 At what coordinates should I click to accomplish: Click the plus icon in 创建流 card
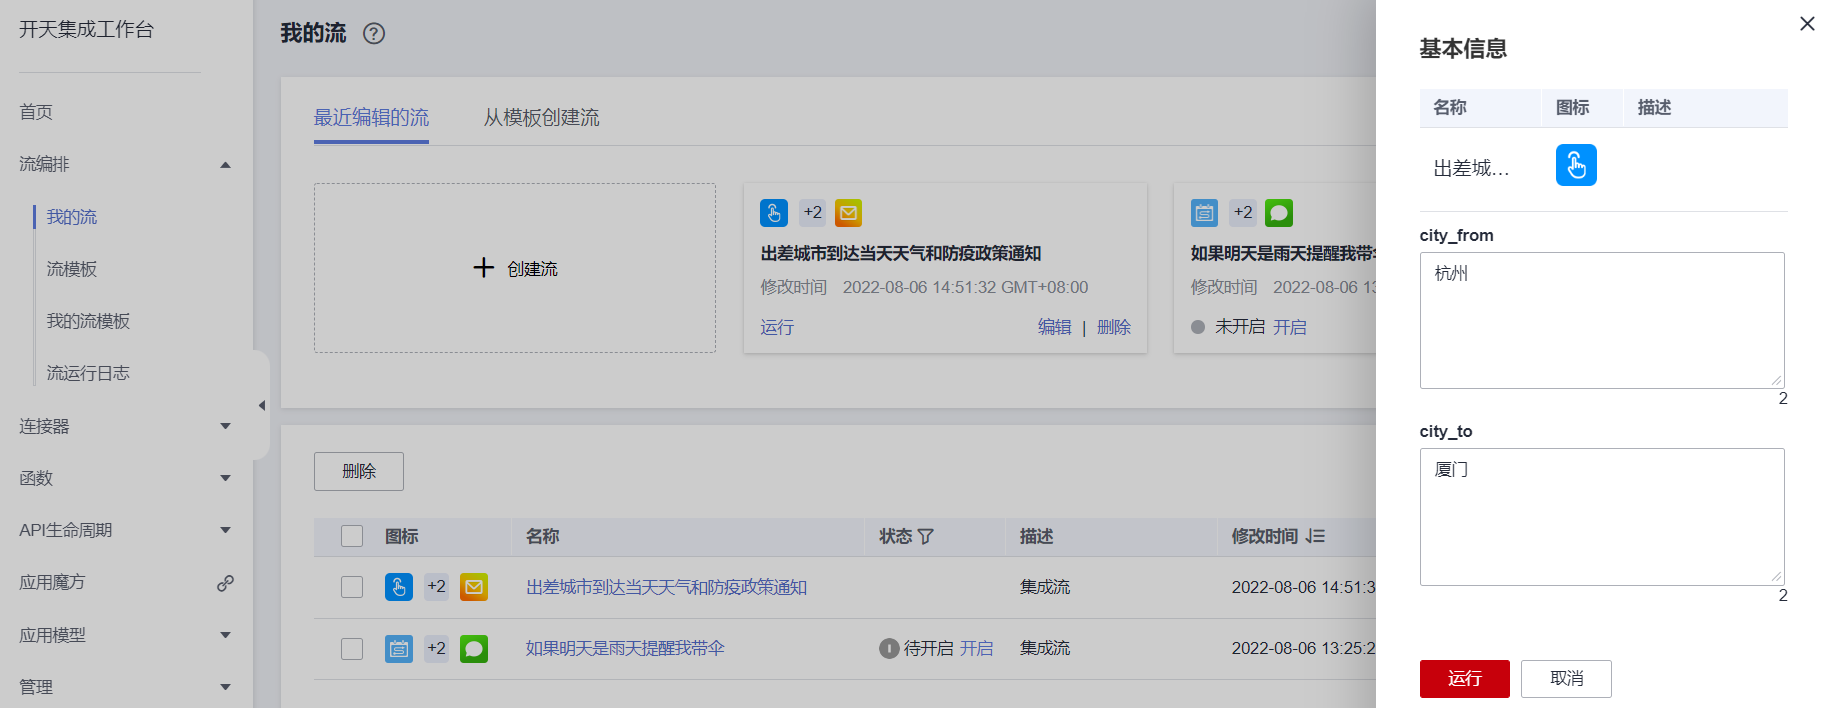pos(484,268)
